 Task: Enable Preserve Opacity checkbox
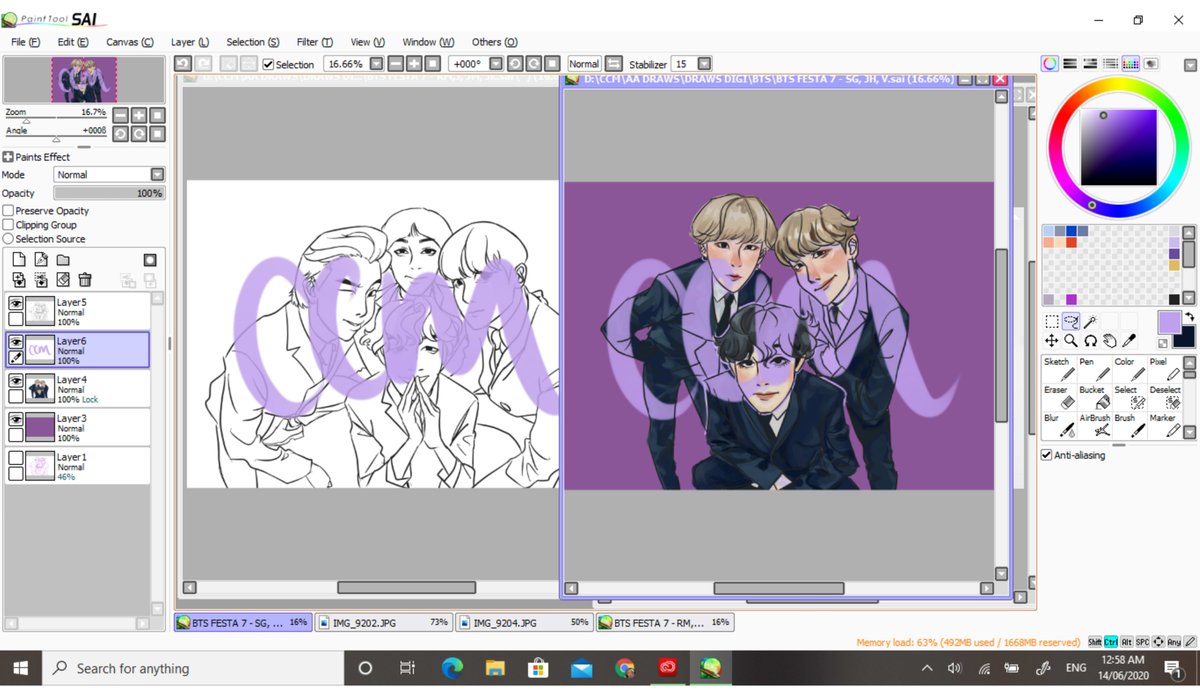point(8,211)
